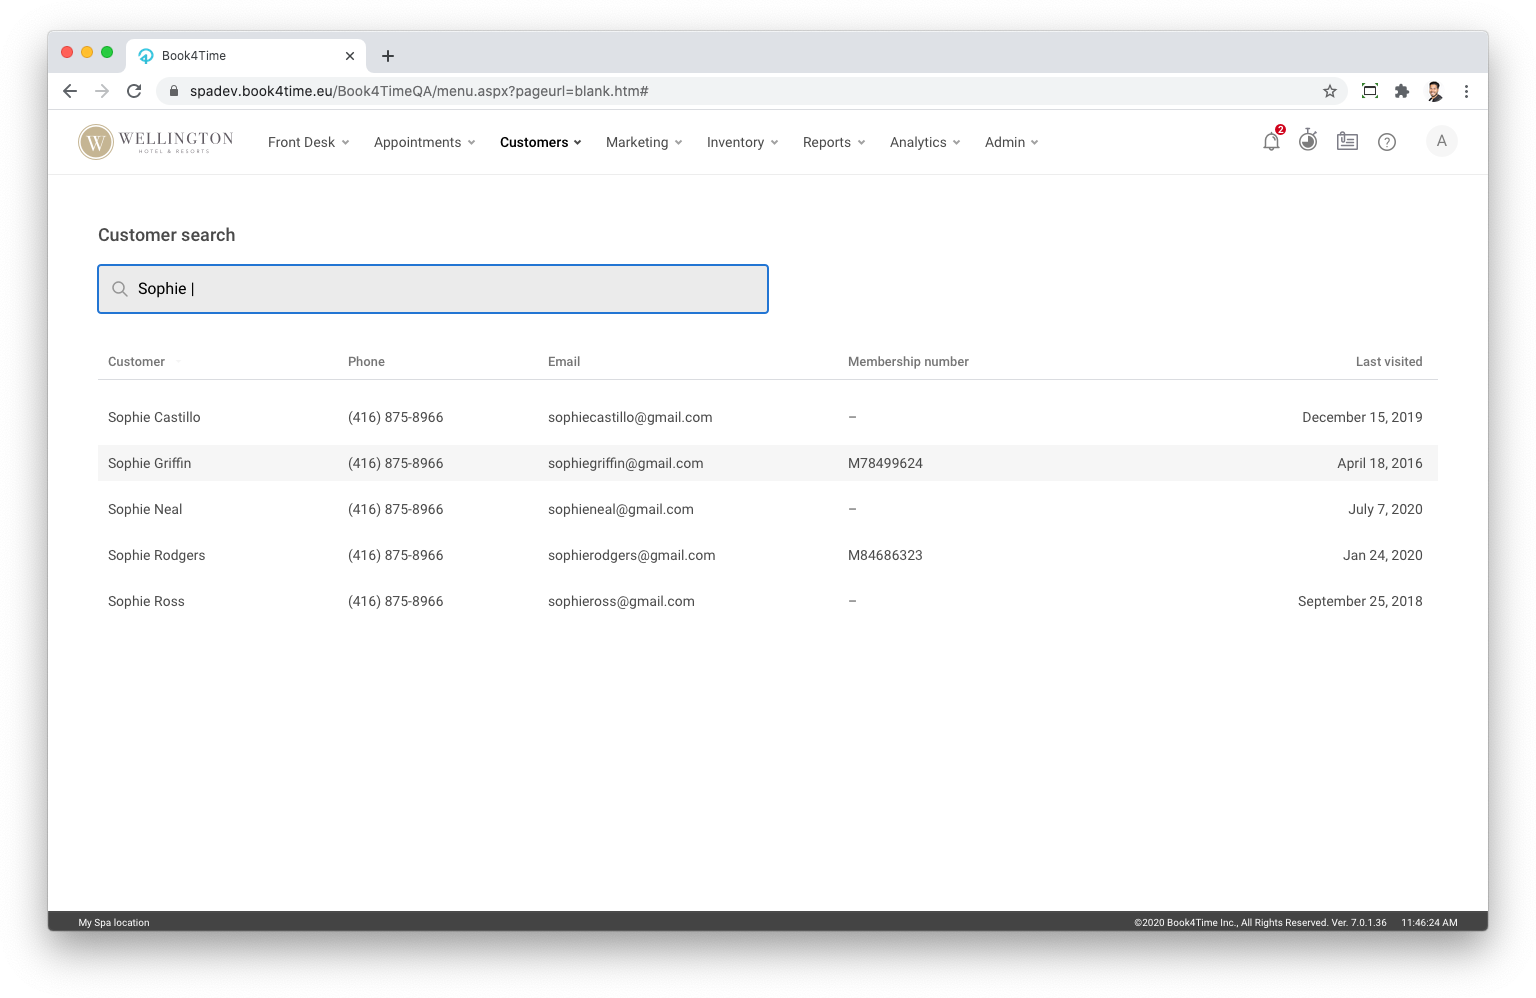The width and height of the screenshot is (1536, 998).
Task: Open the Marketing menu
Action: tap(643, 143)
